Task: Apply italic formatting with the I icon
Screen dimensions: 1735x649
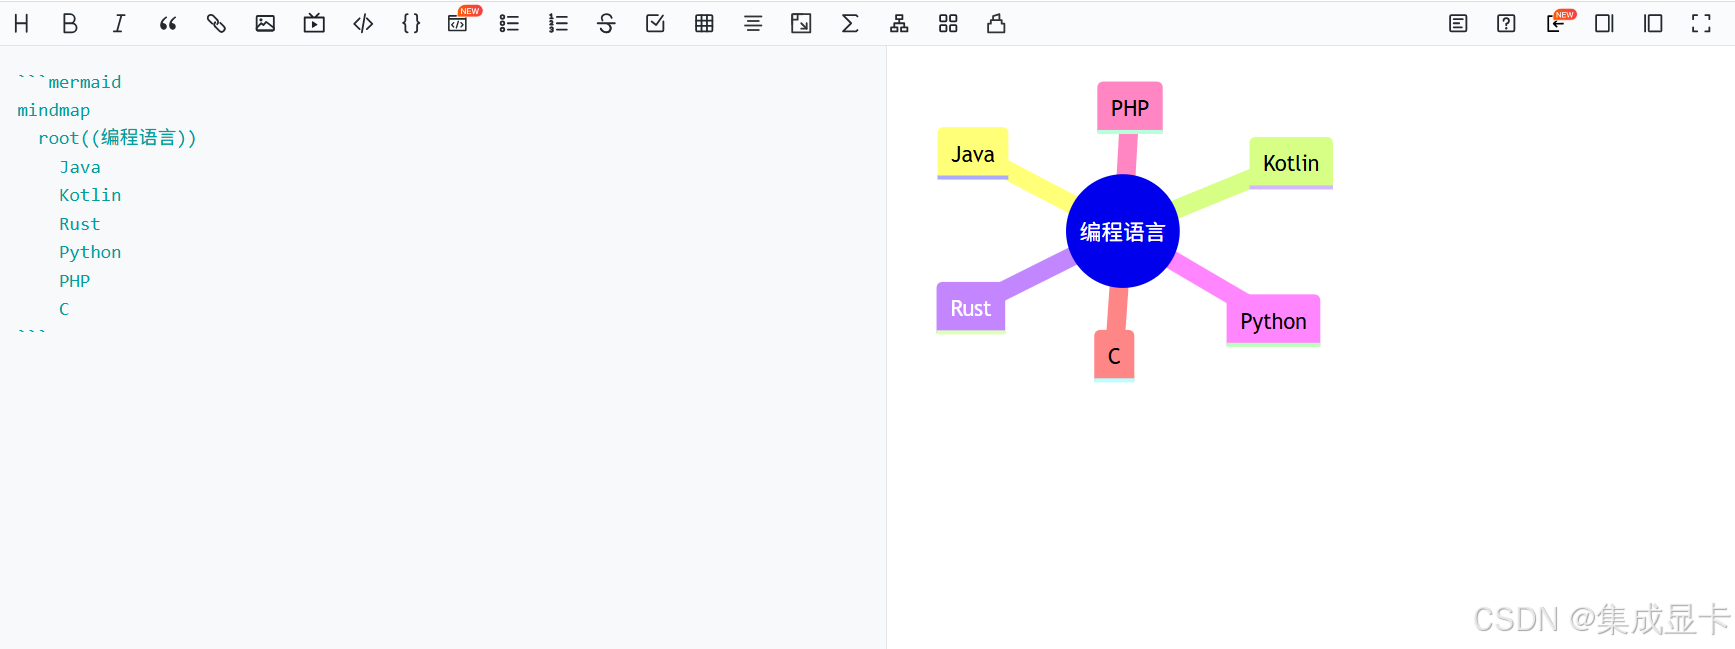Action: pyautogui.click(x=119, y=23)
